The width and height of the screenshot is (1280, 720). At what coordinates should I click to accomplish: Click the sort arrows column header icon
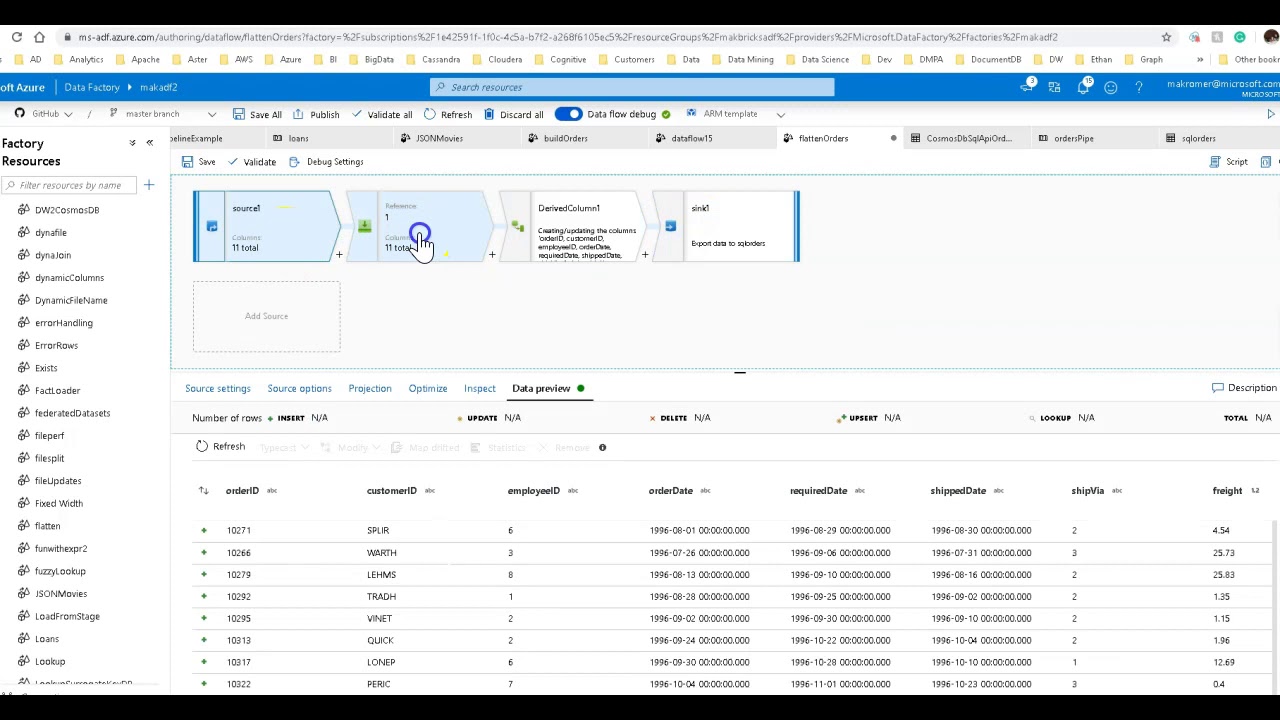[x=203, y=491]
